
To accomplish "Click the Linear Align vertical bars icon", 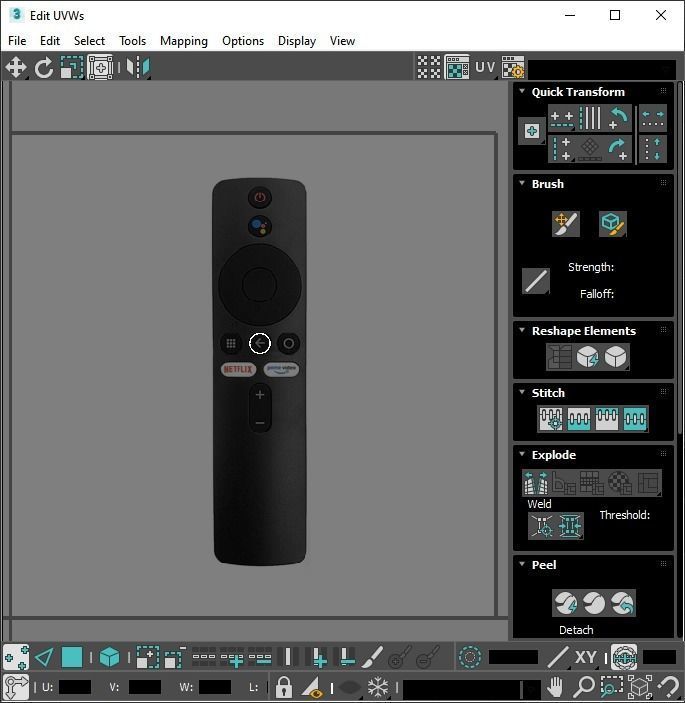I will 590,118.
